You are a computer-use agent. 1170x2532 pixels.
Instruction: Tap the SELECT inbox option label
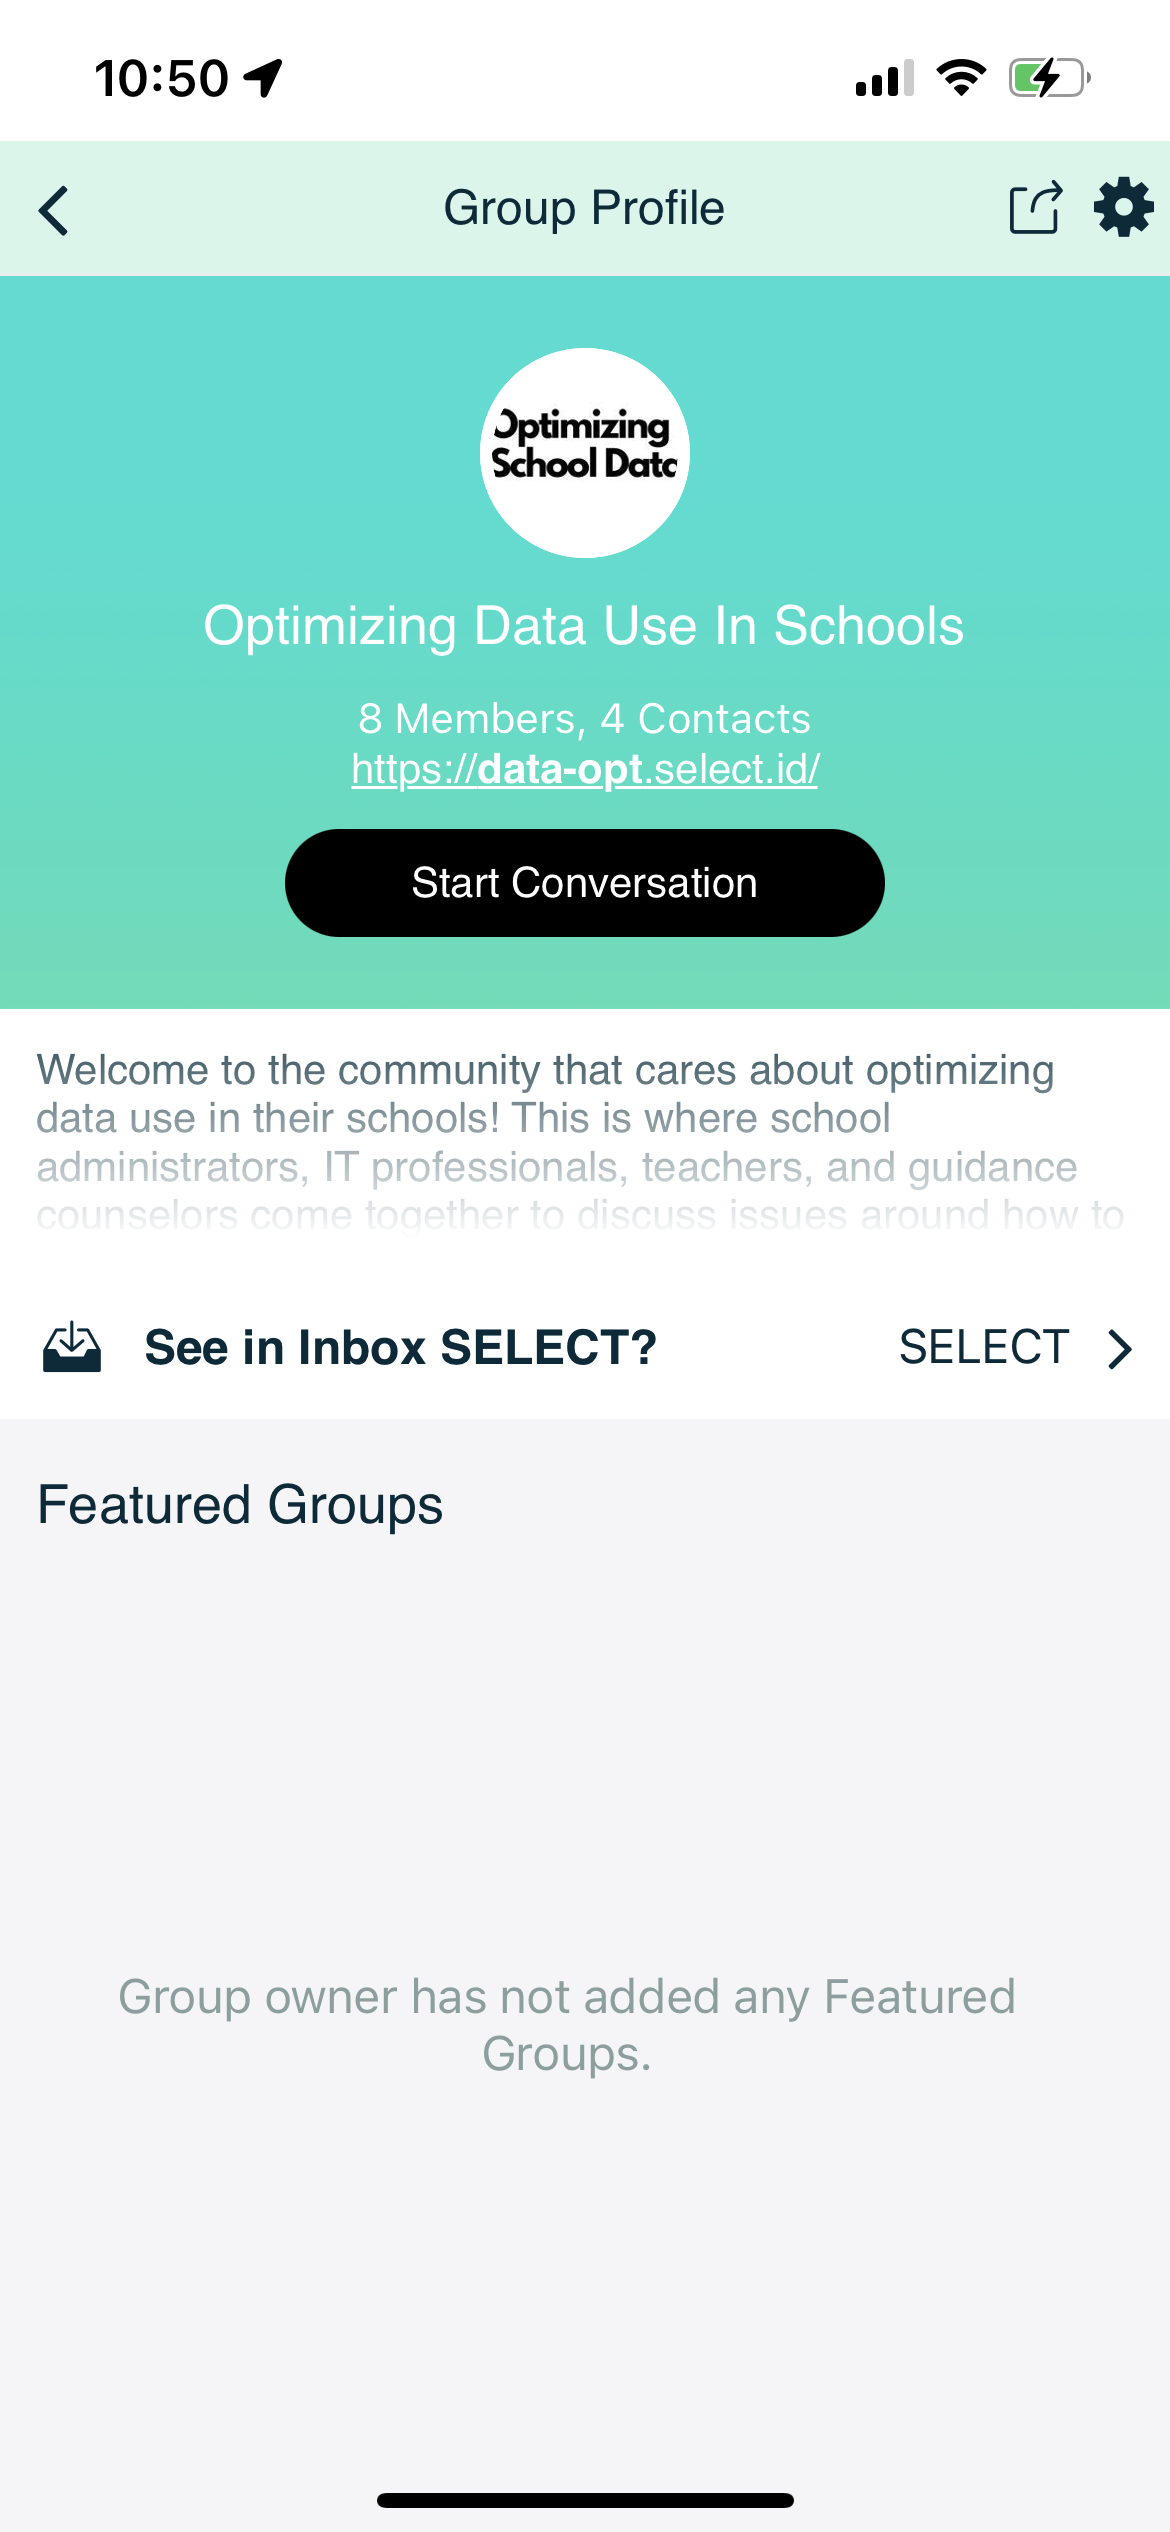click(984, 1347)
